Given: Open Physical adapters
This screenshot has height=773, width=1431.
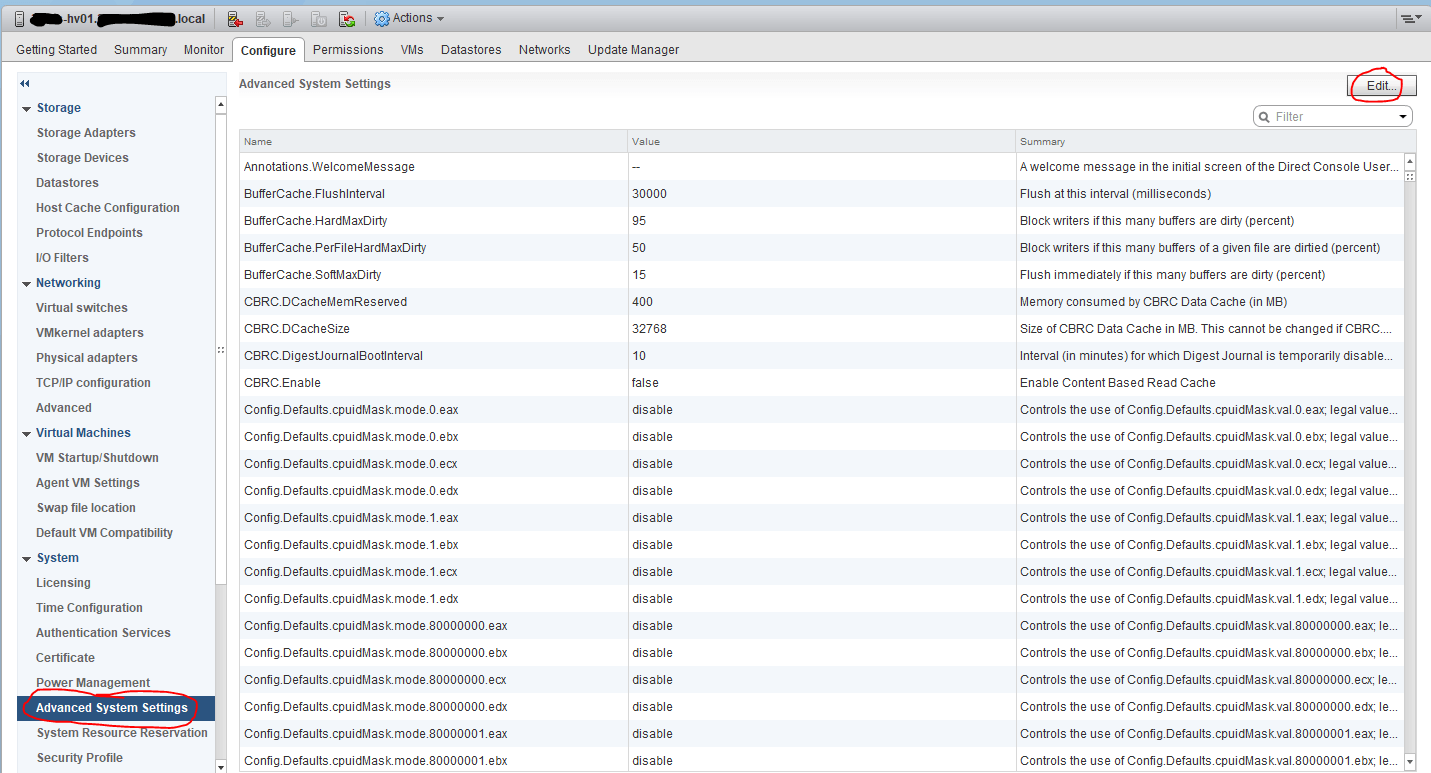Looking at the screenshot, I should (87, 358).
